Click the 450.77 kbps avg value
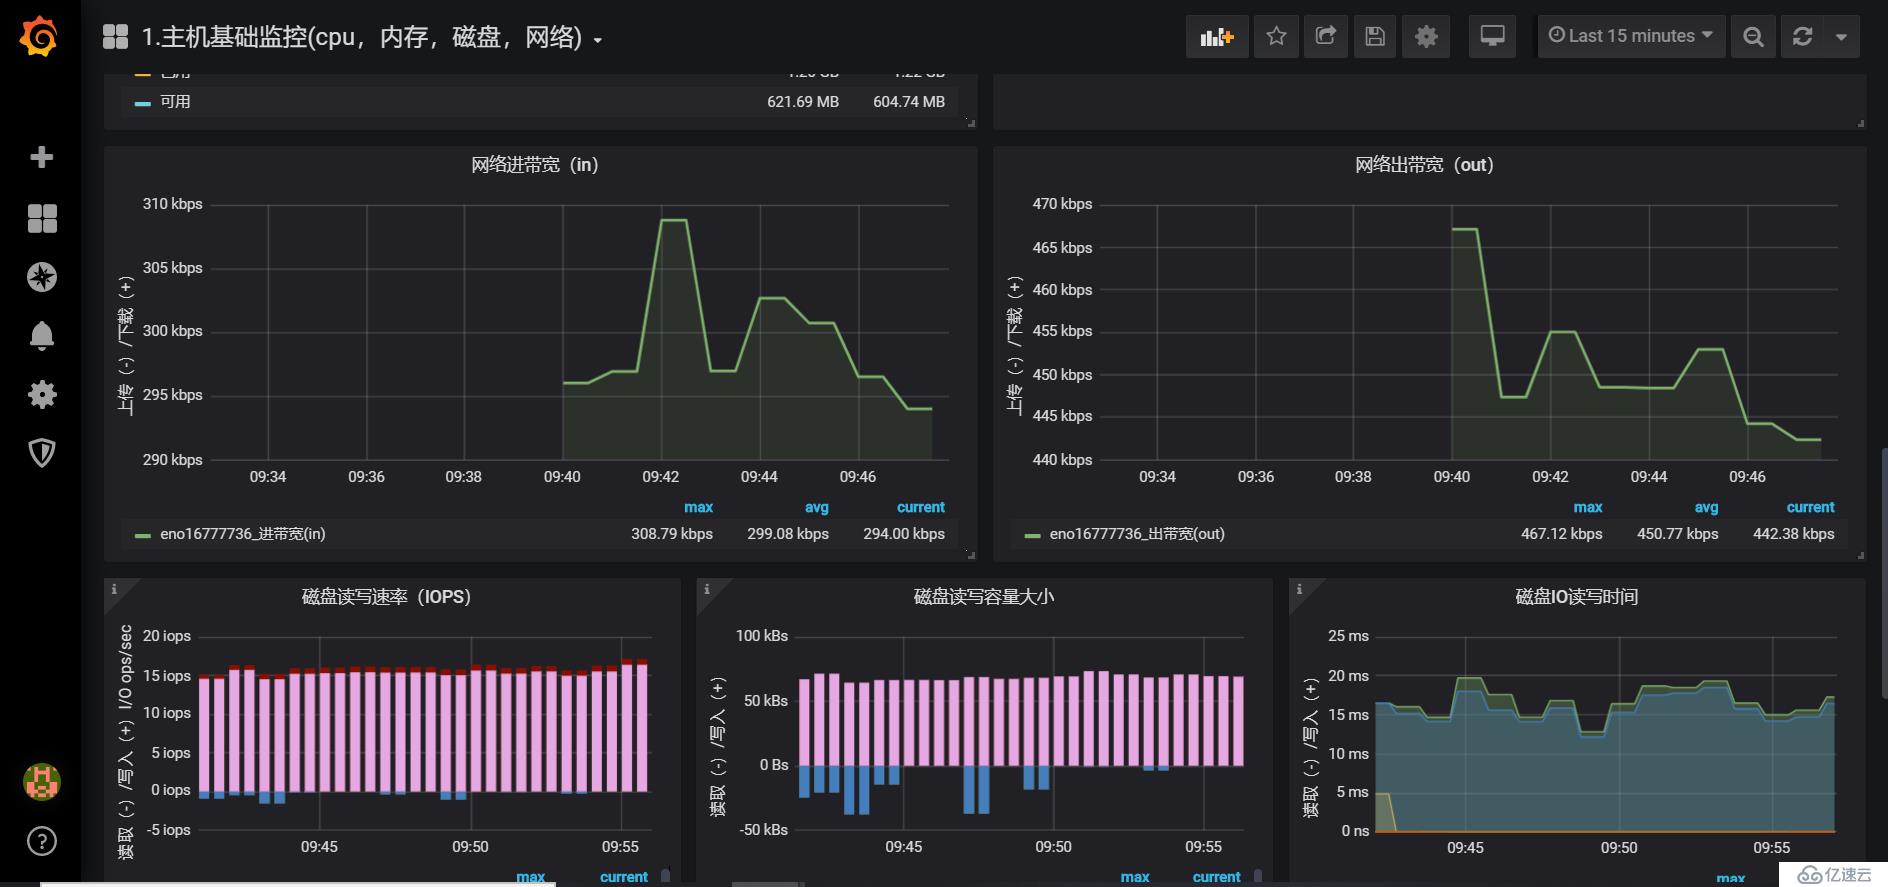Image resolution: width=1888 pixels, height=887 pixels. tap(1678, 534)
